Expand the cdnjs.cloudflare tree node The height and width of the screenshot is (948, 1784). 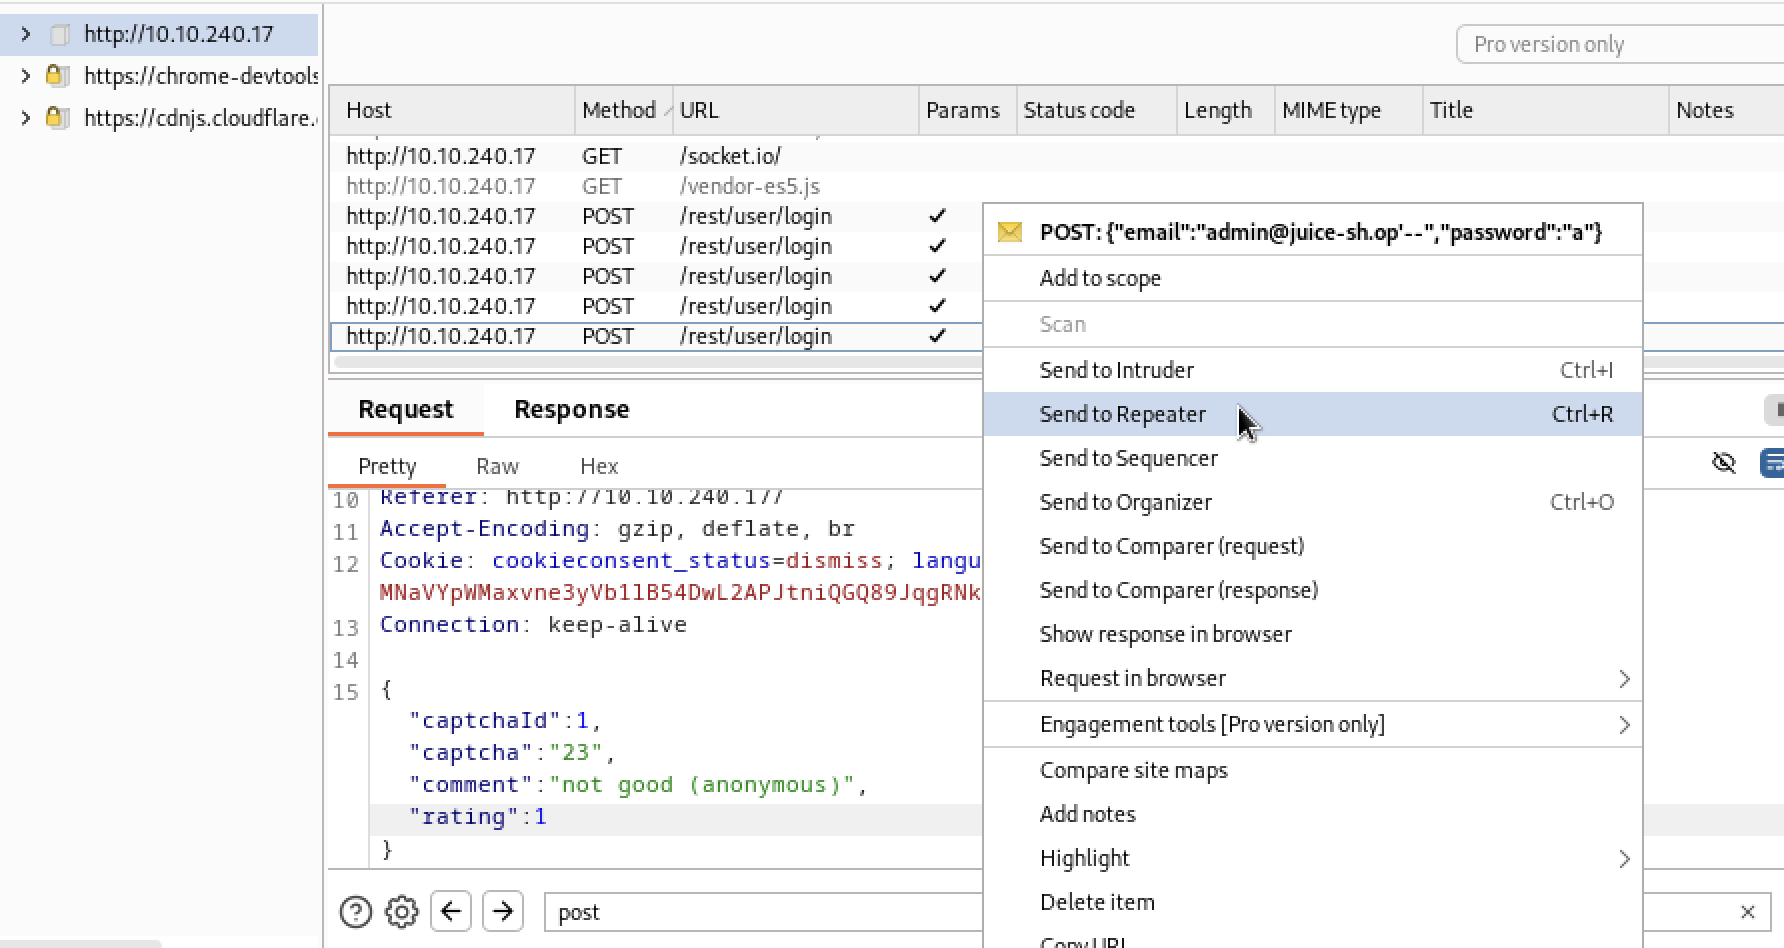click(26, 118)
